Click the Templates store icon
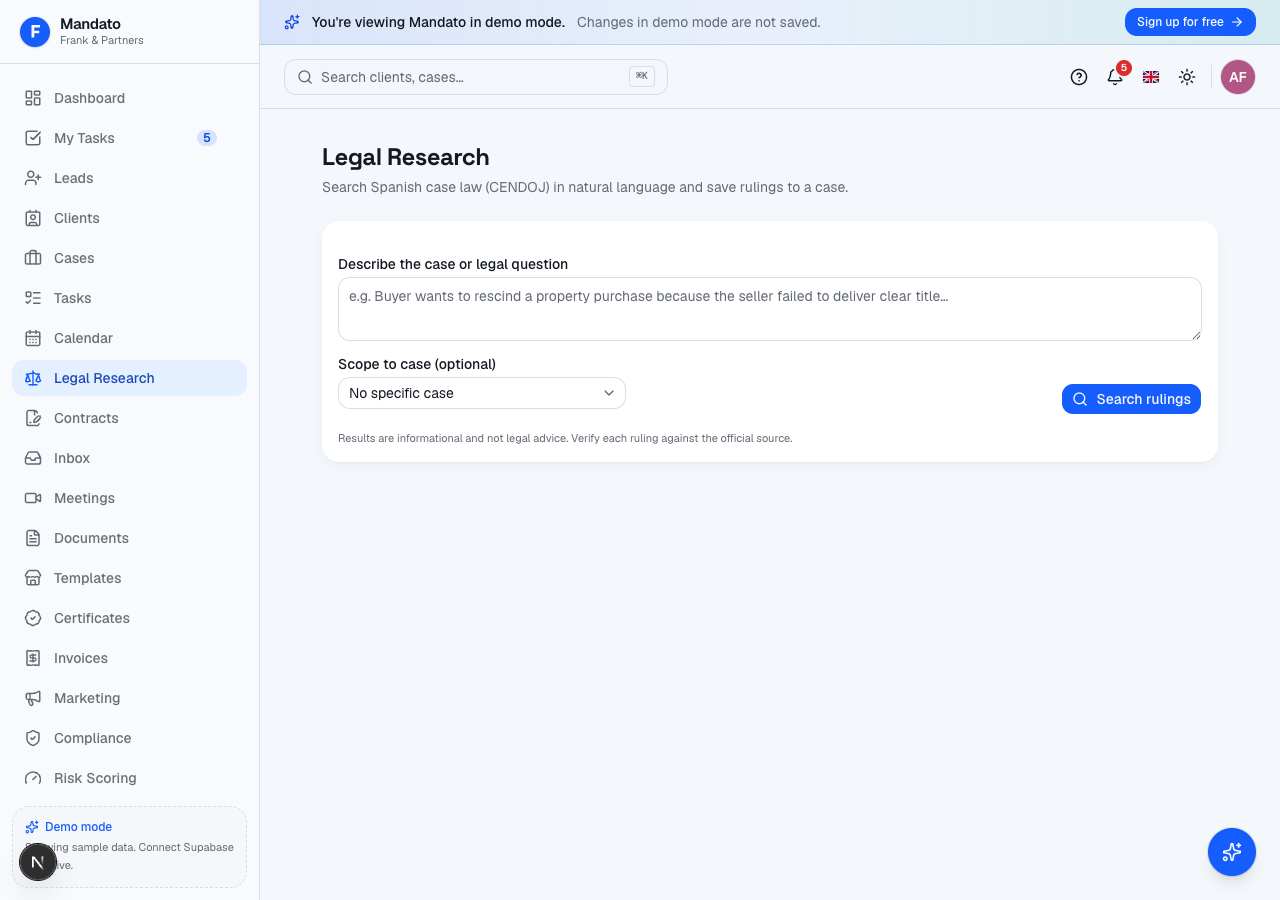1280x900 pixels. [x=33, y=578]
